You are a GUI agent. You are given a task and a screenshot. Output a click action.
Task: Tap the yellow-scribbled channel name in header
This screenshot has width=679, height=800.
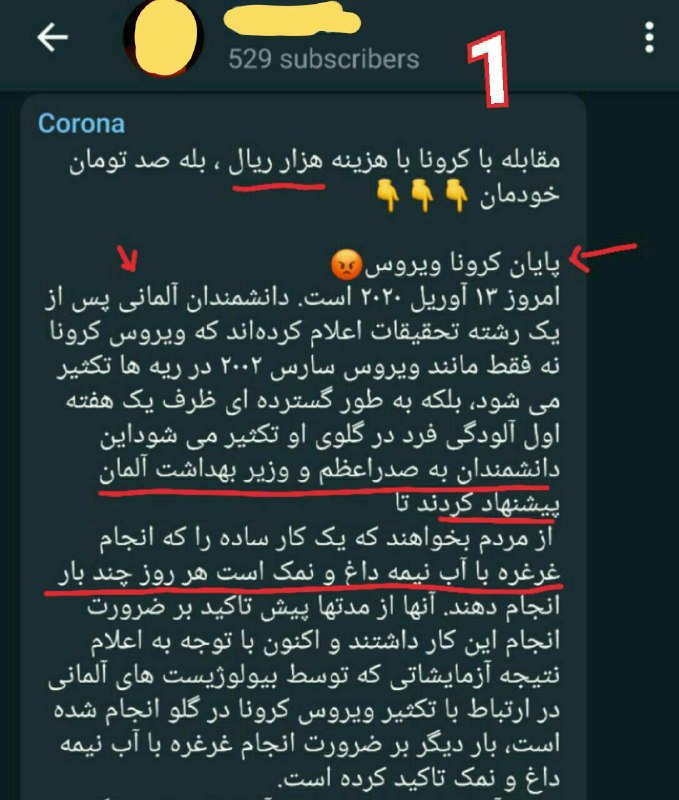point(292,21)
